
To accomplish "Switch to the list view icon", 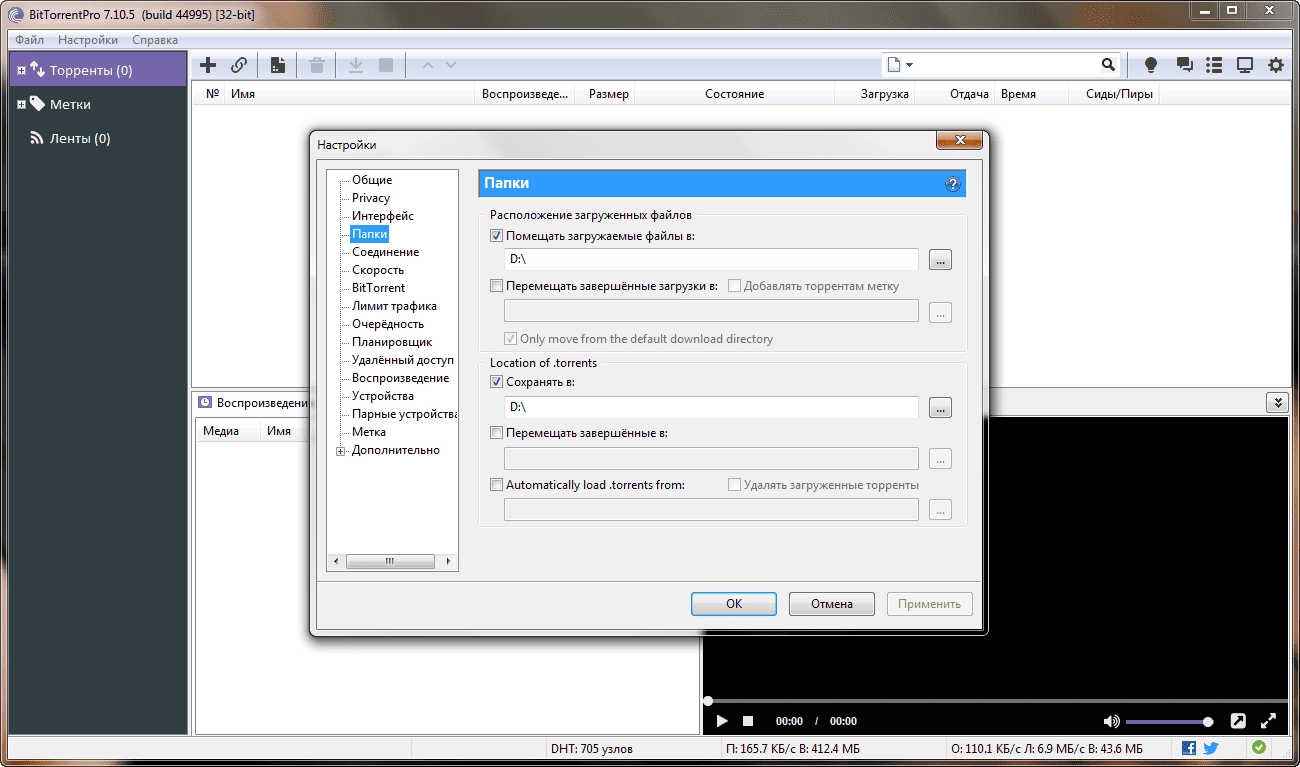I will 1214,65.
